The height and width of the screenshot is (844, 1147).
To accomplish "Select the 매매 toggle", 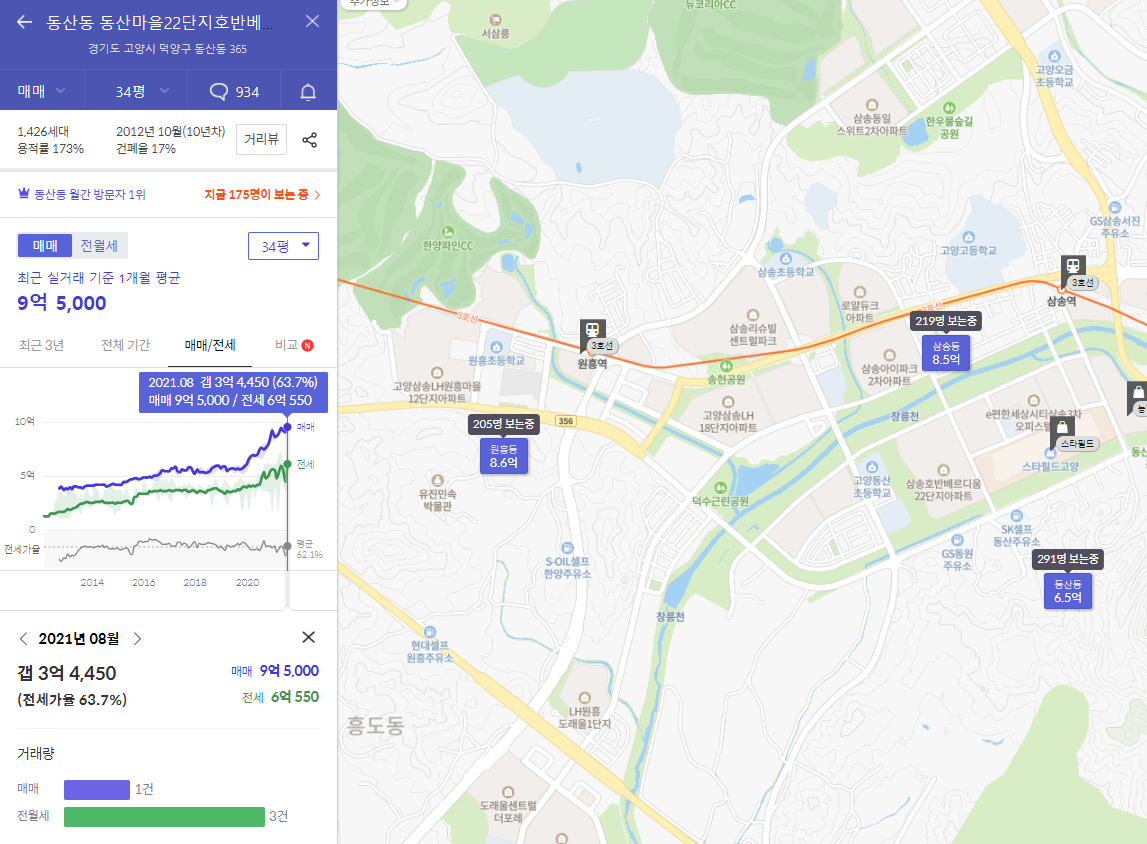I will click(45, 246).
